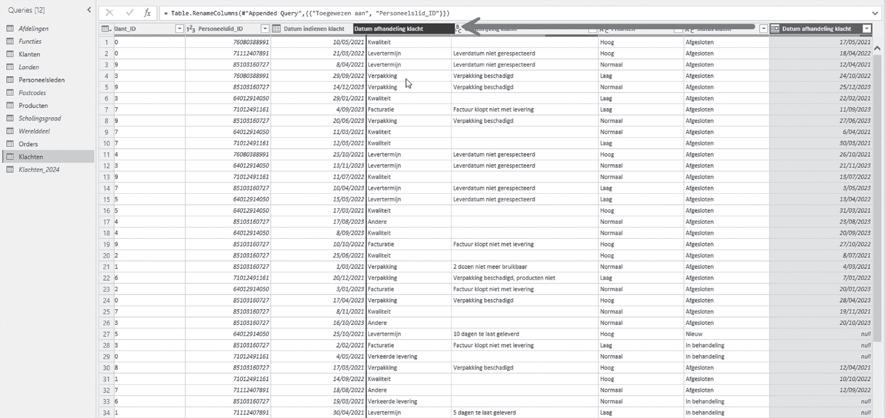
Task: Select the Personeelslid_ID column header
Action: (x=226, y=28)
